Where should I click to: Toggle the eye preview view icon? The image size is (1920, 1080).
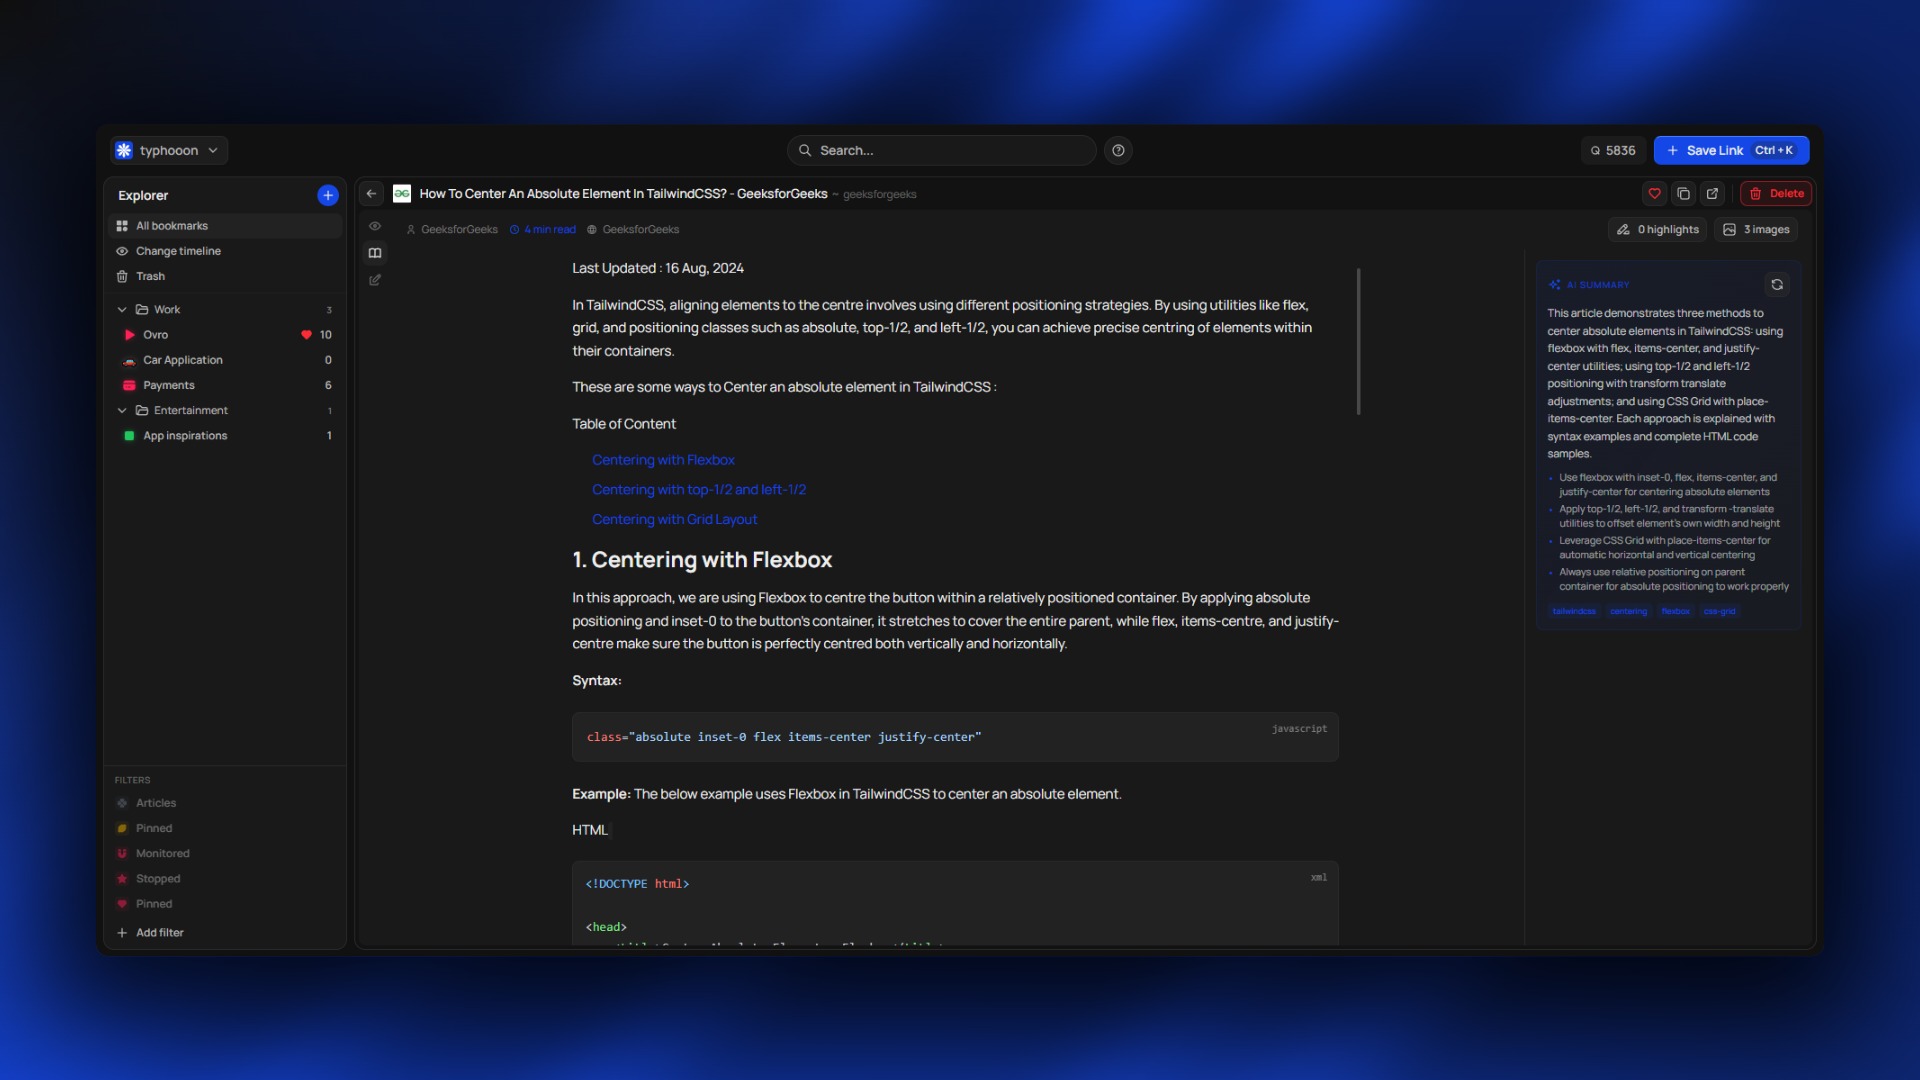point(375,226)
